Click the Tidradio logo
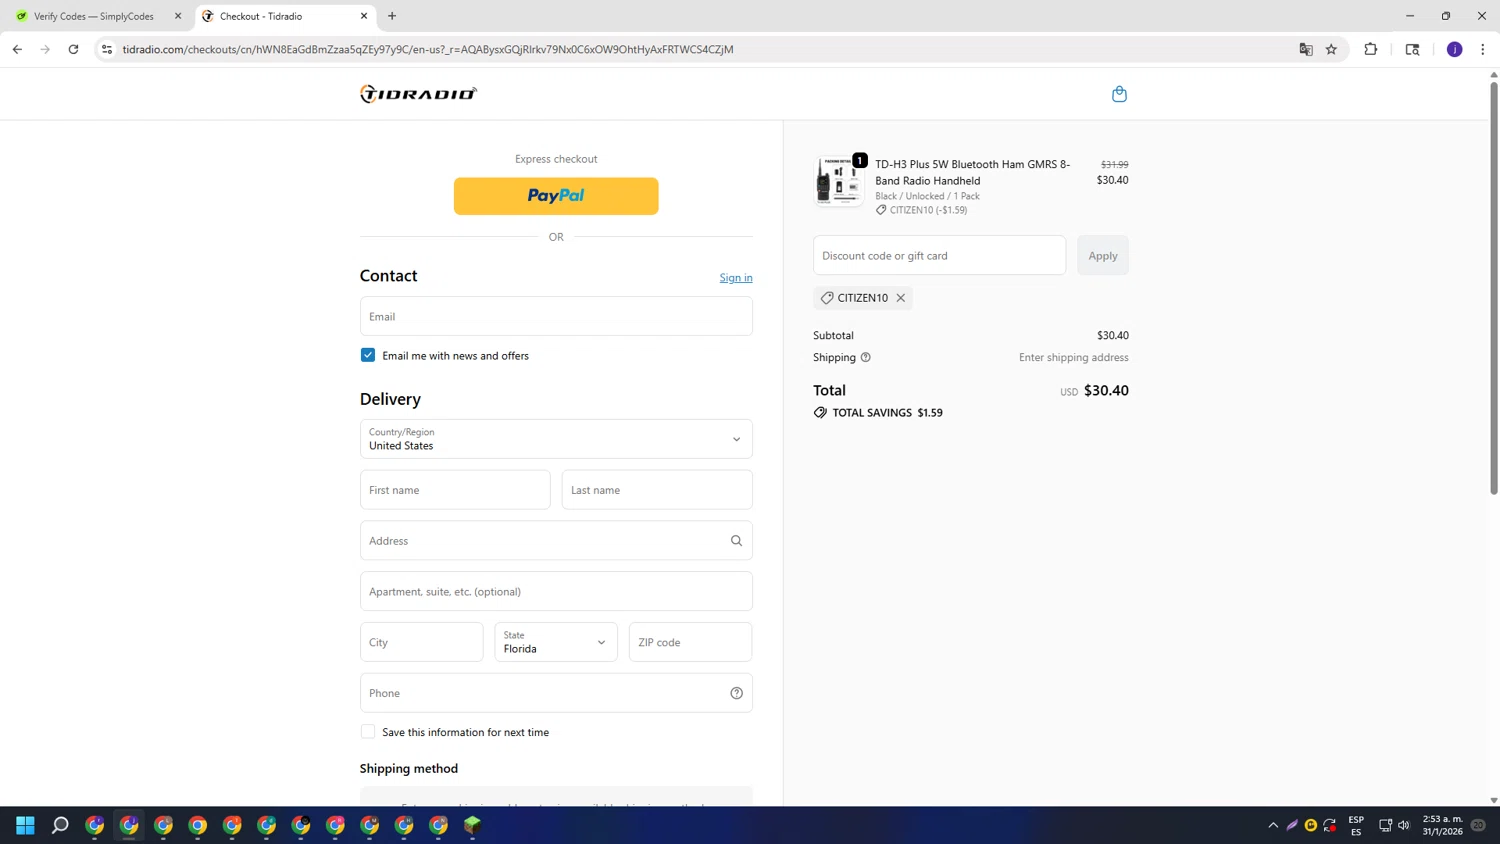Screen dimensions: 1500x844 [418, 94]
